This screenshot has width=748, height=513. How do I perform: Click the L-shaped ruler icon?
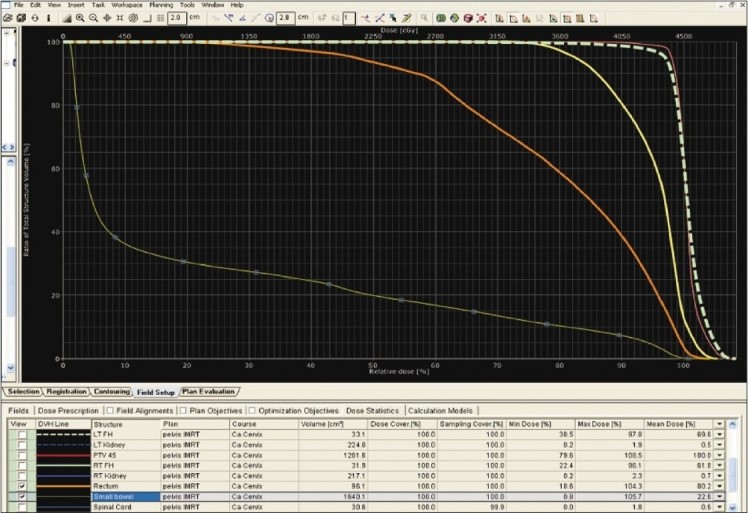[x=147, y=18]
